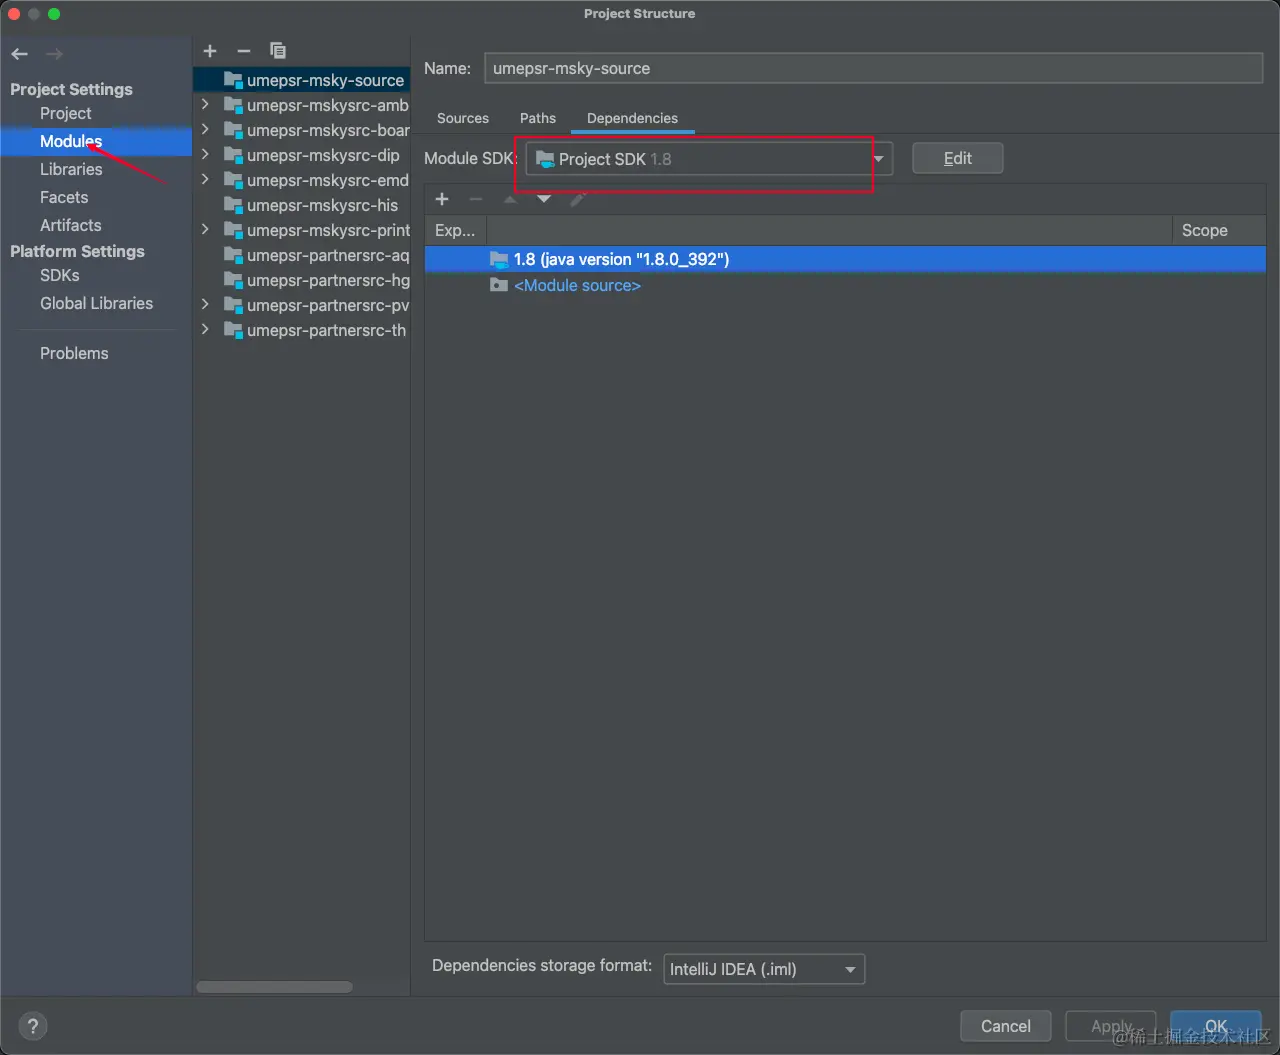Switch to the Sources tab
The image size is (1280, 1055).
coord(463,118)
